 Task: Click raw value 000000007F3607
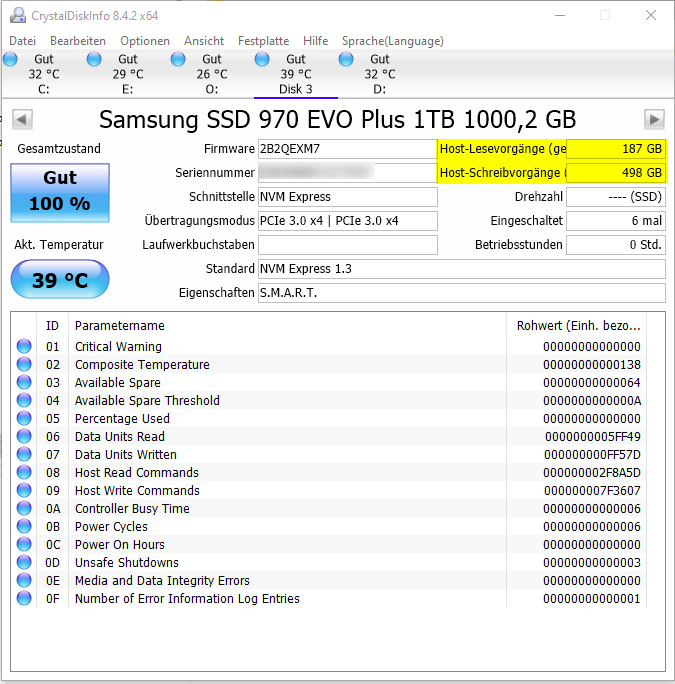(592, 490)
